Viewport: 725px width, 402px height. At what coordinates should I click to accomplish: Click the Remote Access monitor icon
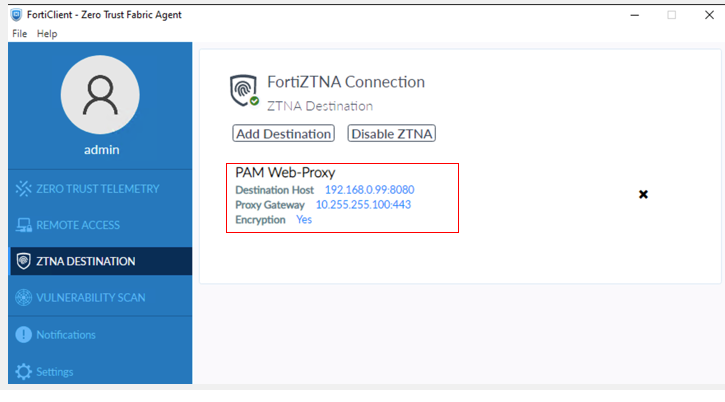pyautogui.click(x=23, y=225)
